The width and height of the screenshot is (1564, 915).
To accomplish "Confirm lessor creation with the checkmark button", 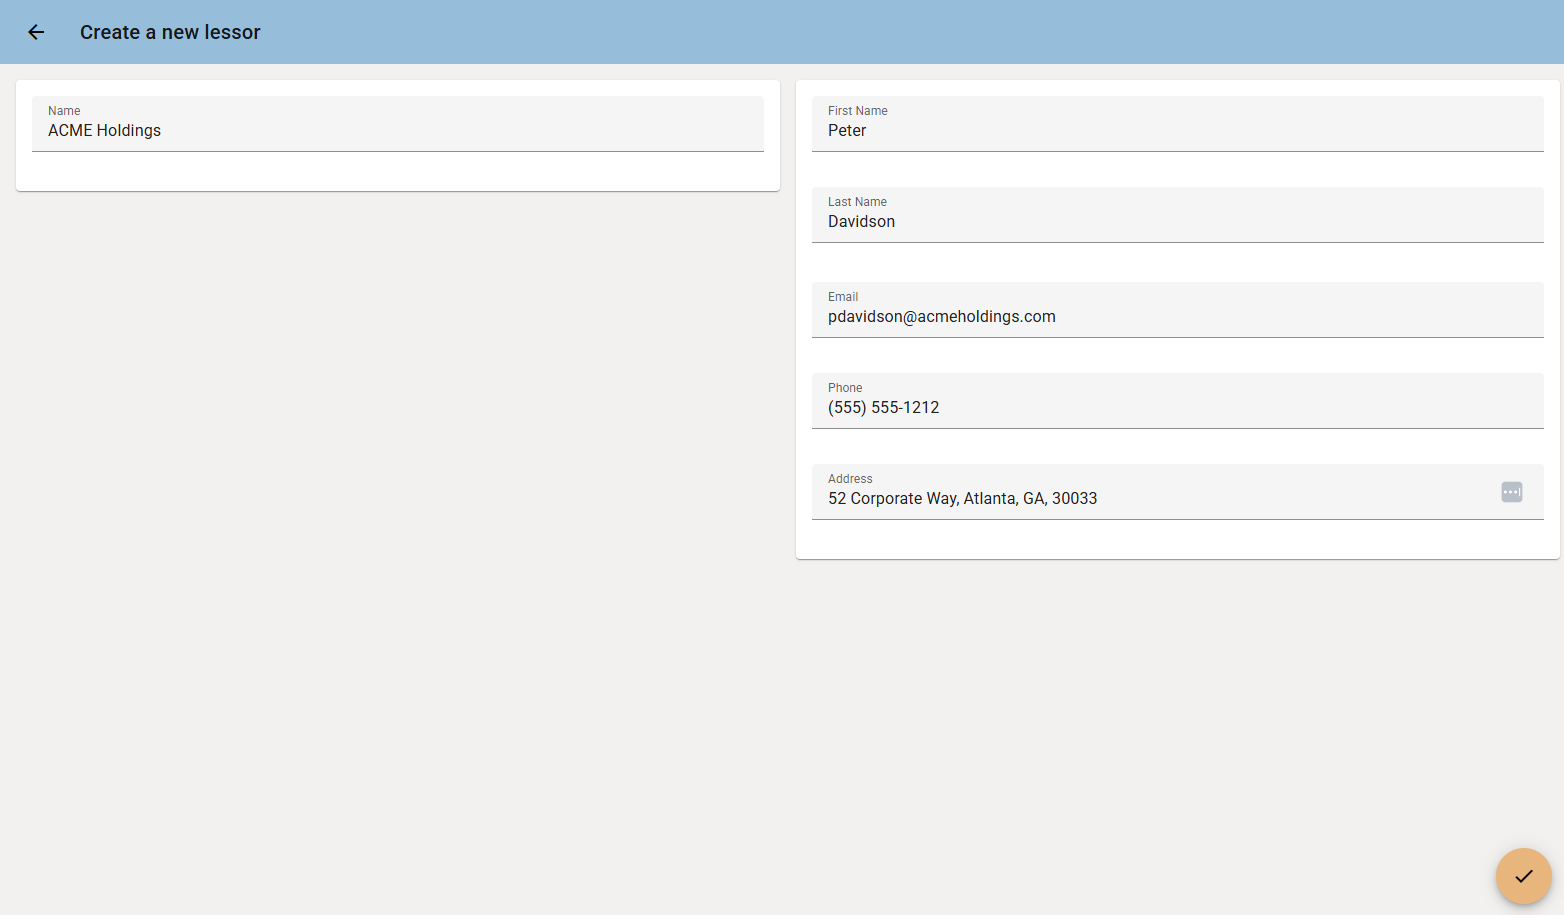I will [1523, 876].
